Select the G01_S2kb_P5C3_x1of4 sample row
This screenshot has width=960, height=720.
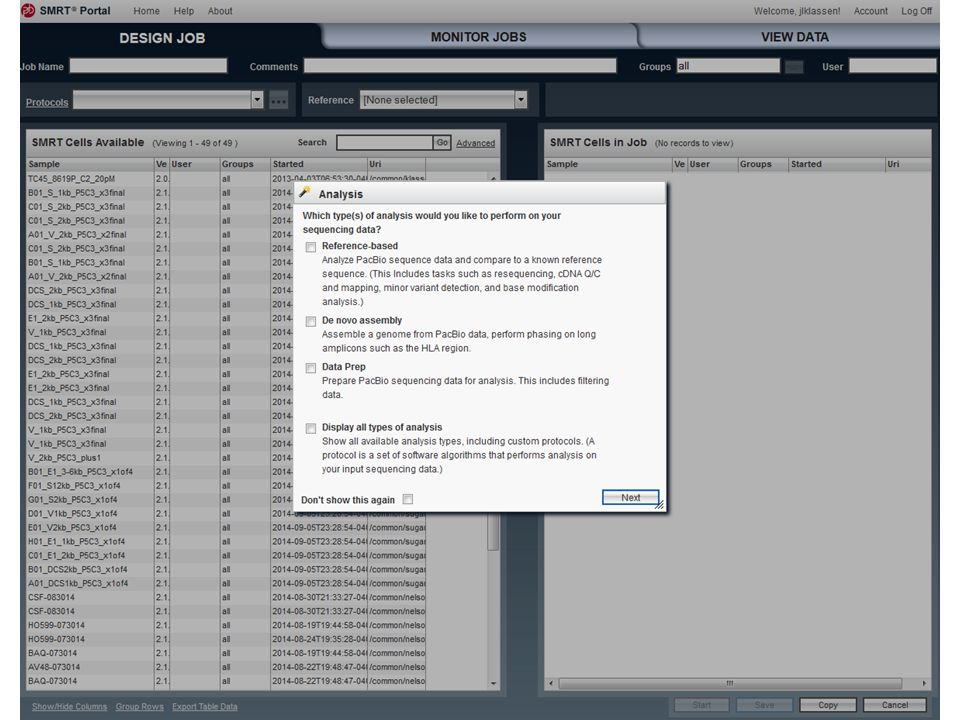(x=159, y=500)
